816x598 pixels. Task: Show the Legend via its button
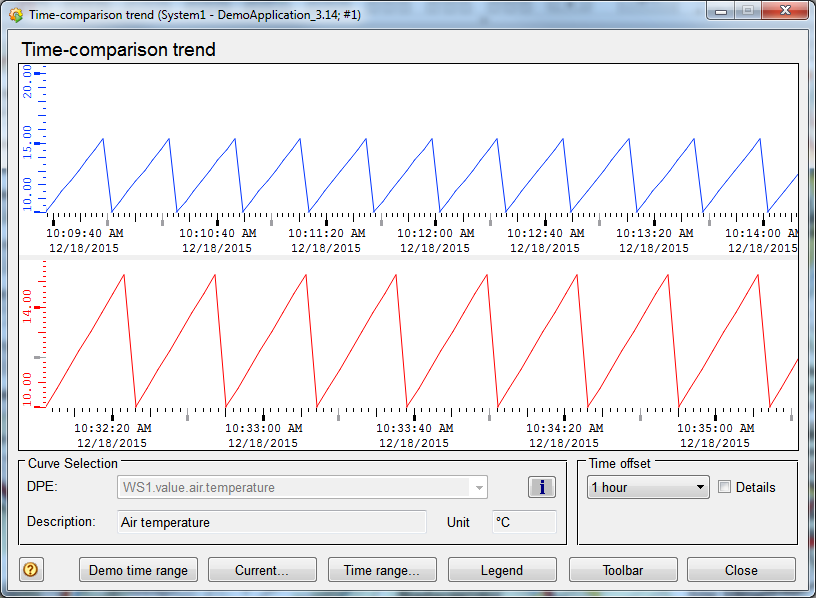tap(501, 570)
